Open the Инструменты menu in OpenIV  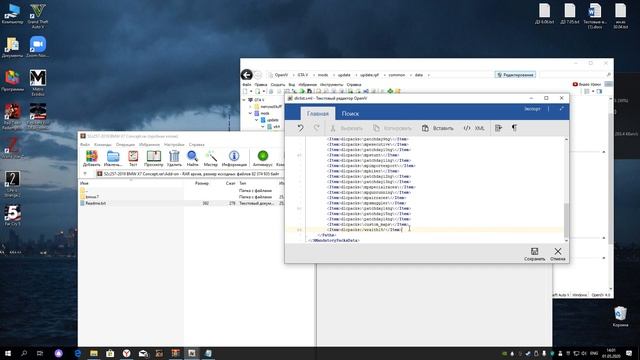pos(331,84)
